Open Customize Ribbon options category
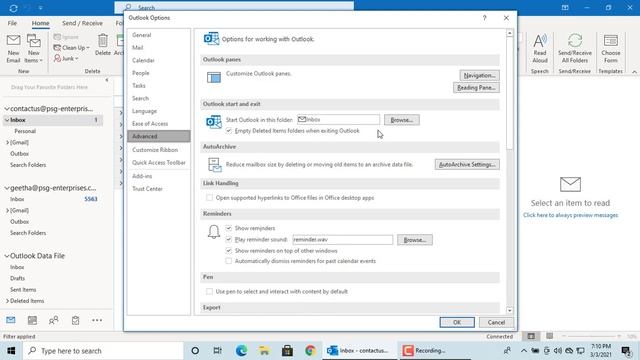Viewport: 640px width, 360px height. (x=158, y=150)
